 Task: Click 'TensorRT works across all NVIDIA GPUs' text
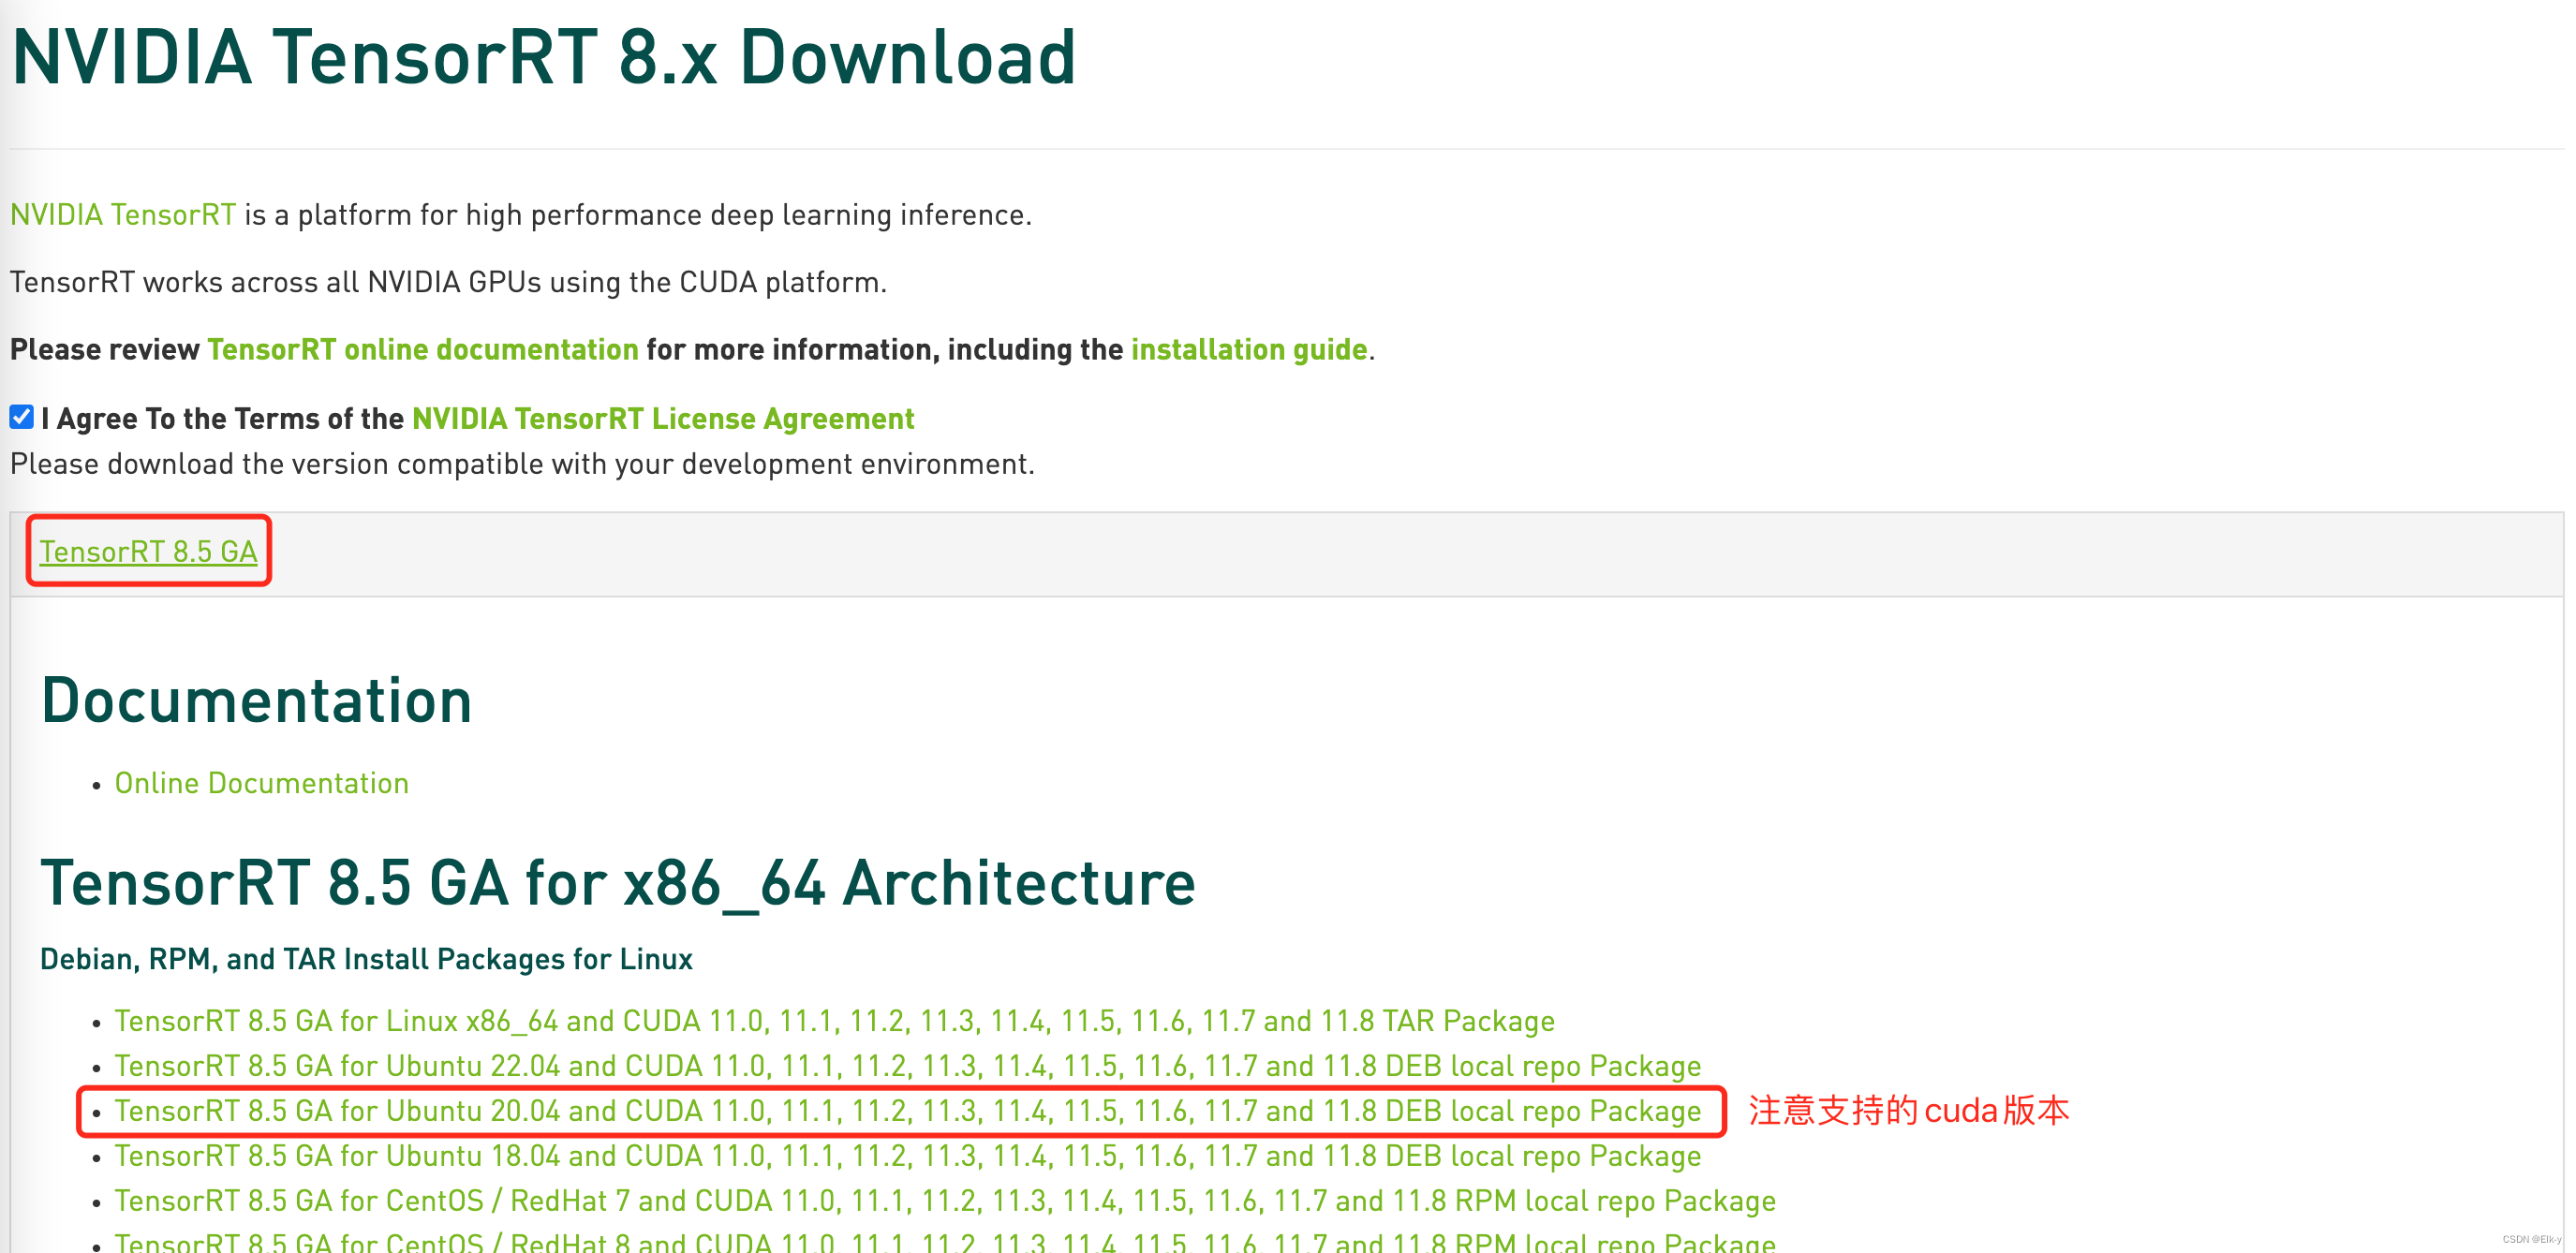448,283
